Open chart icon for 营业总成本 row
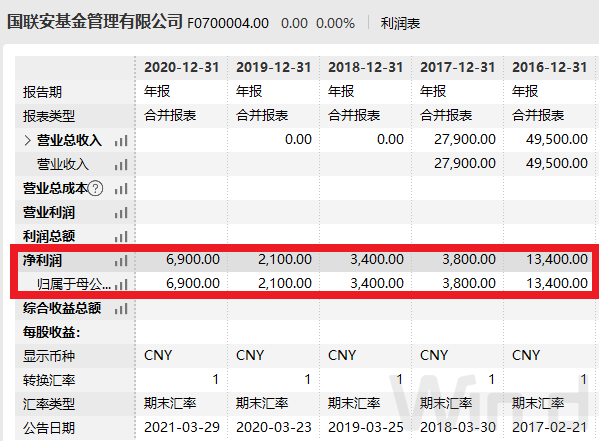 (x=121, y=188)
